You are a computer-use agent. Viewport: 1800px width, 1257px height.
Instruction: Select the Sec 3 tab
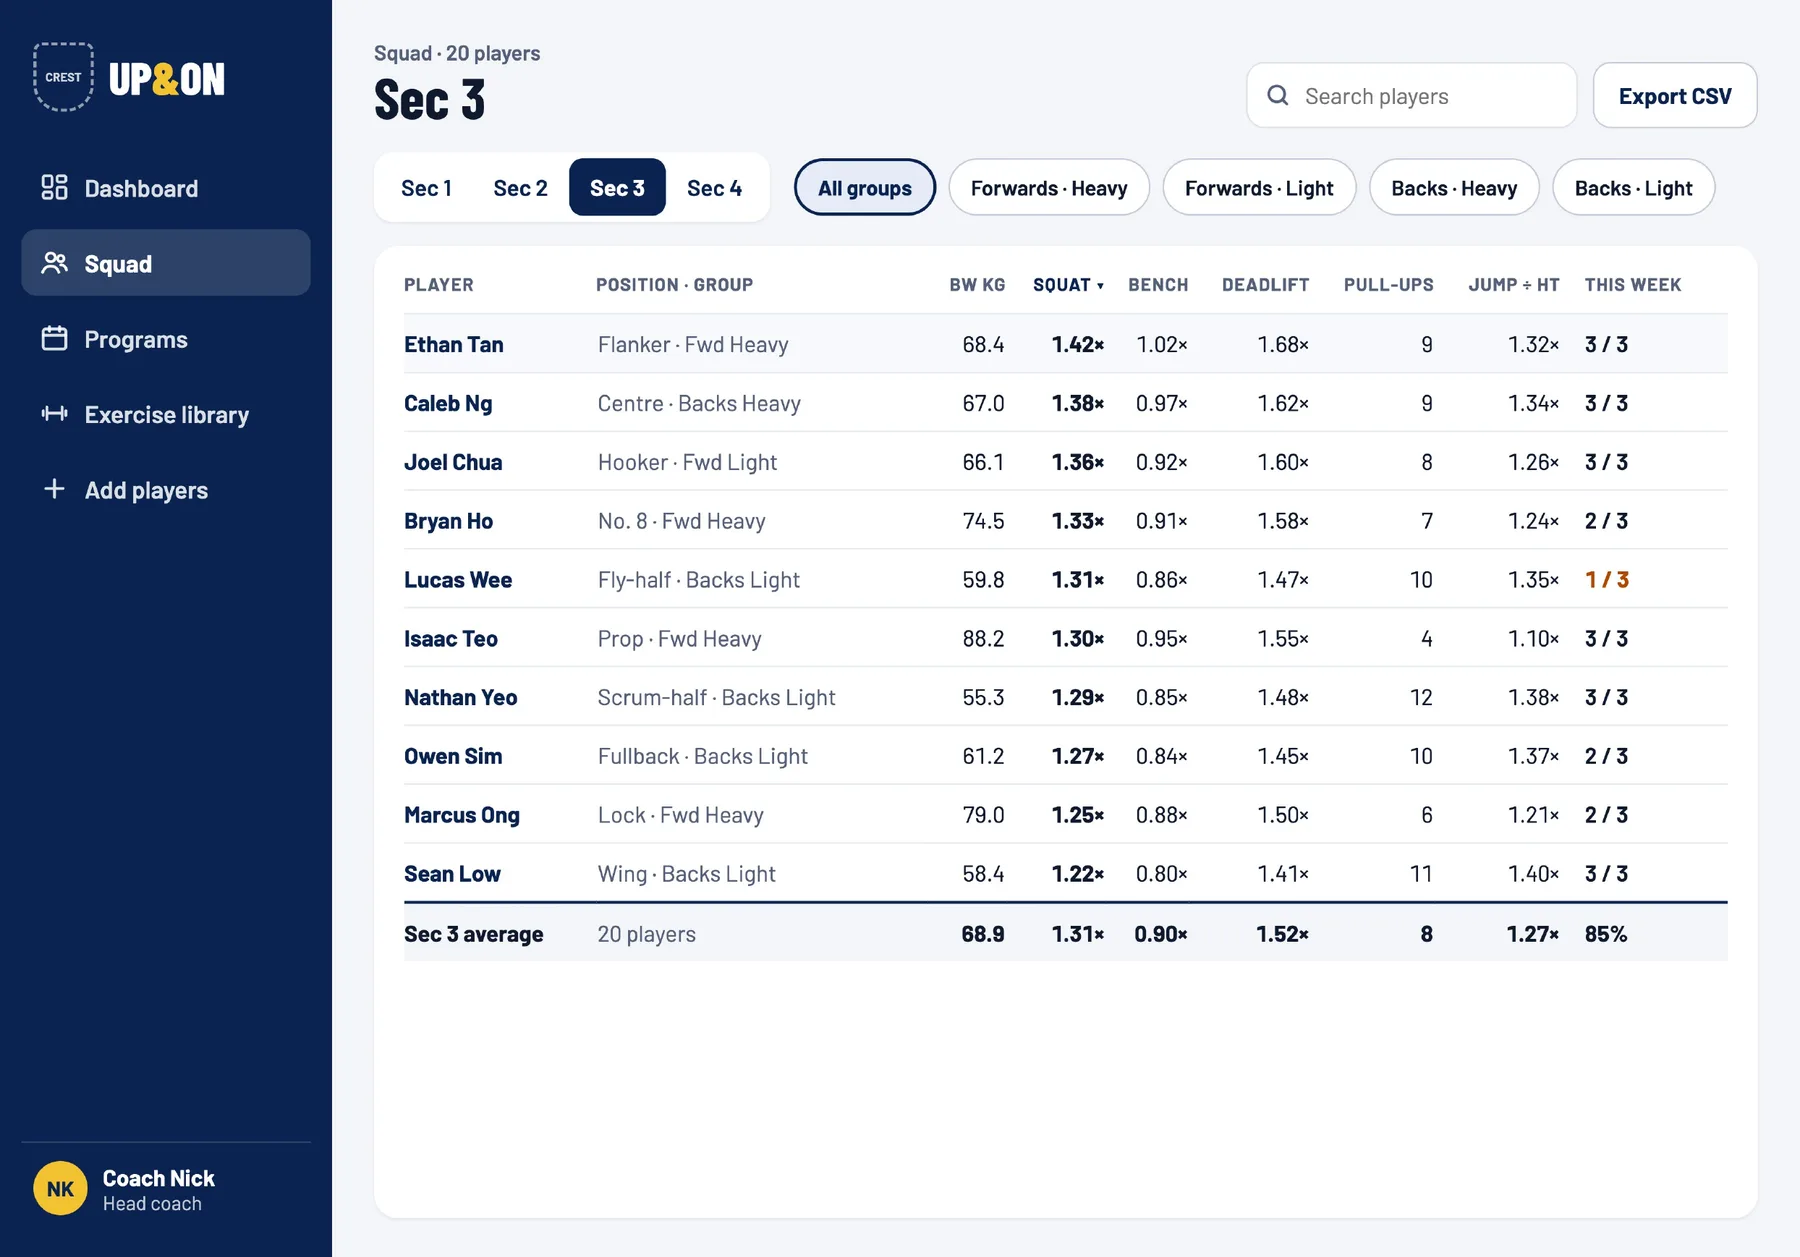(x=617, y=188)
